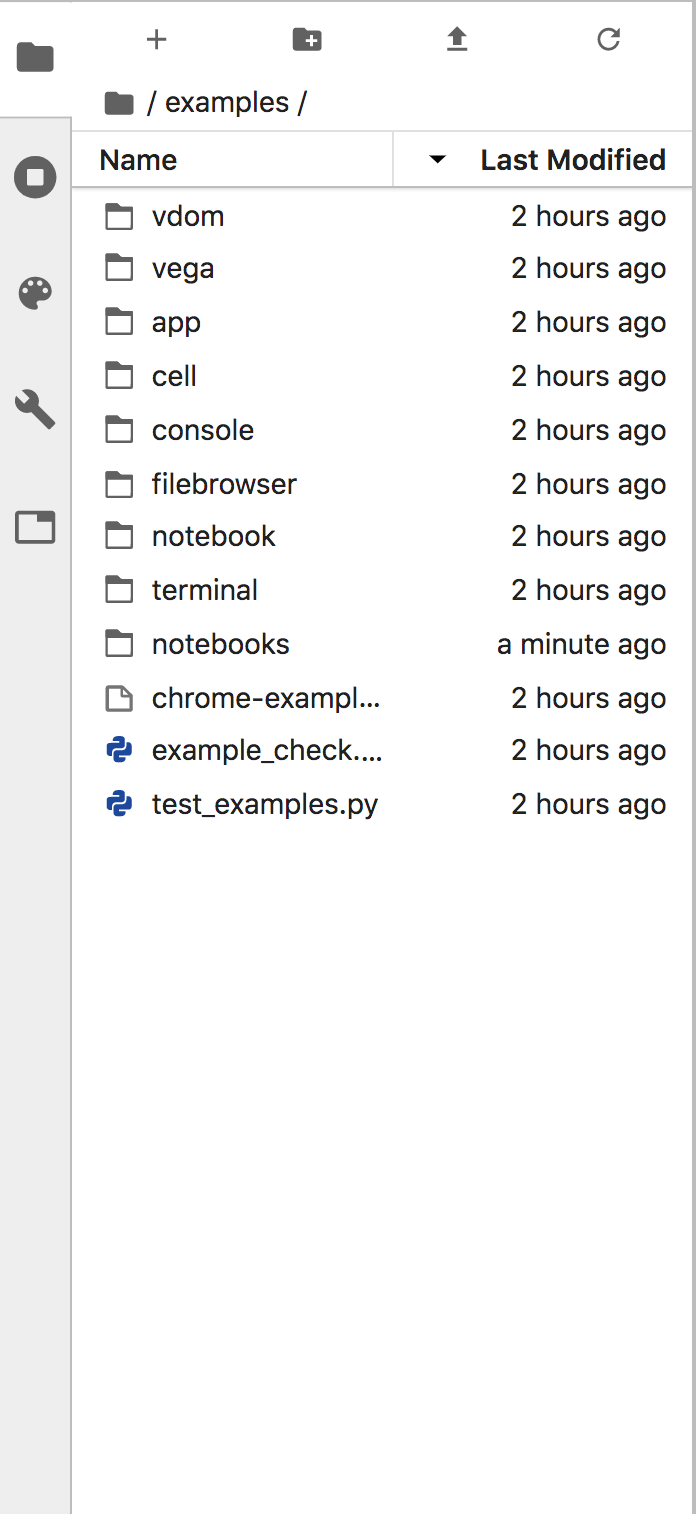Sort files by Last Modified
This screenshot has height=1514, width=696.
pyautogui.click(x=572, y=160)
